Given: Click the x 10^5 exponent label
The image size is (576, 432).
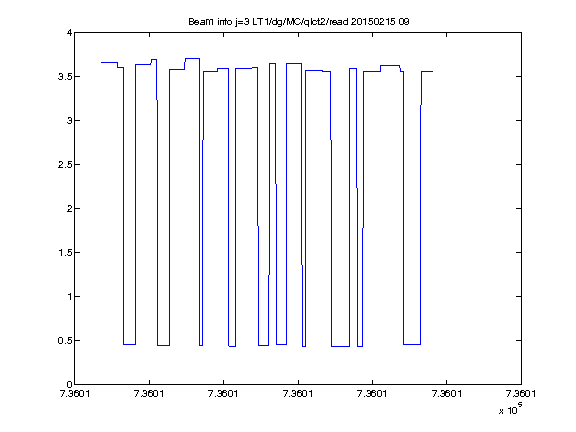Looking at the screenshot, I should tap(511, 409).
